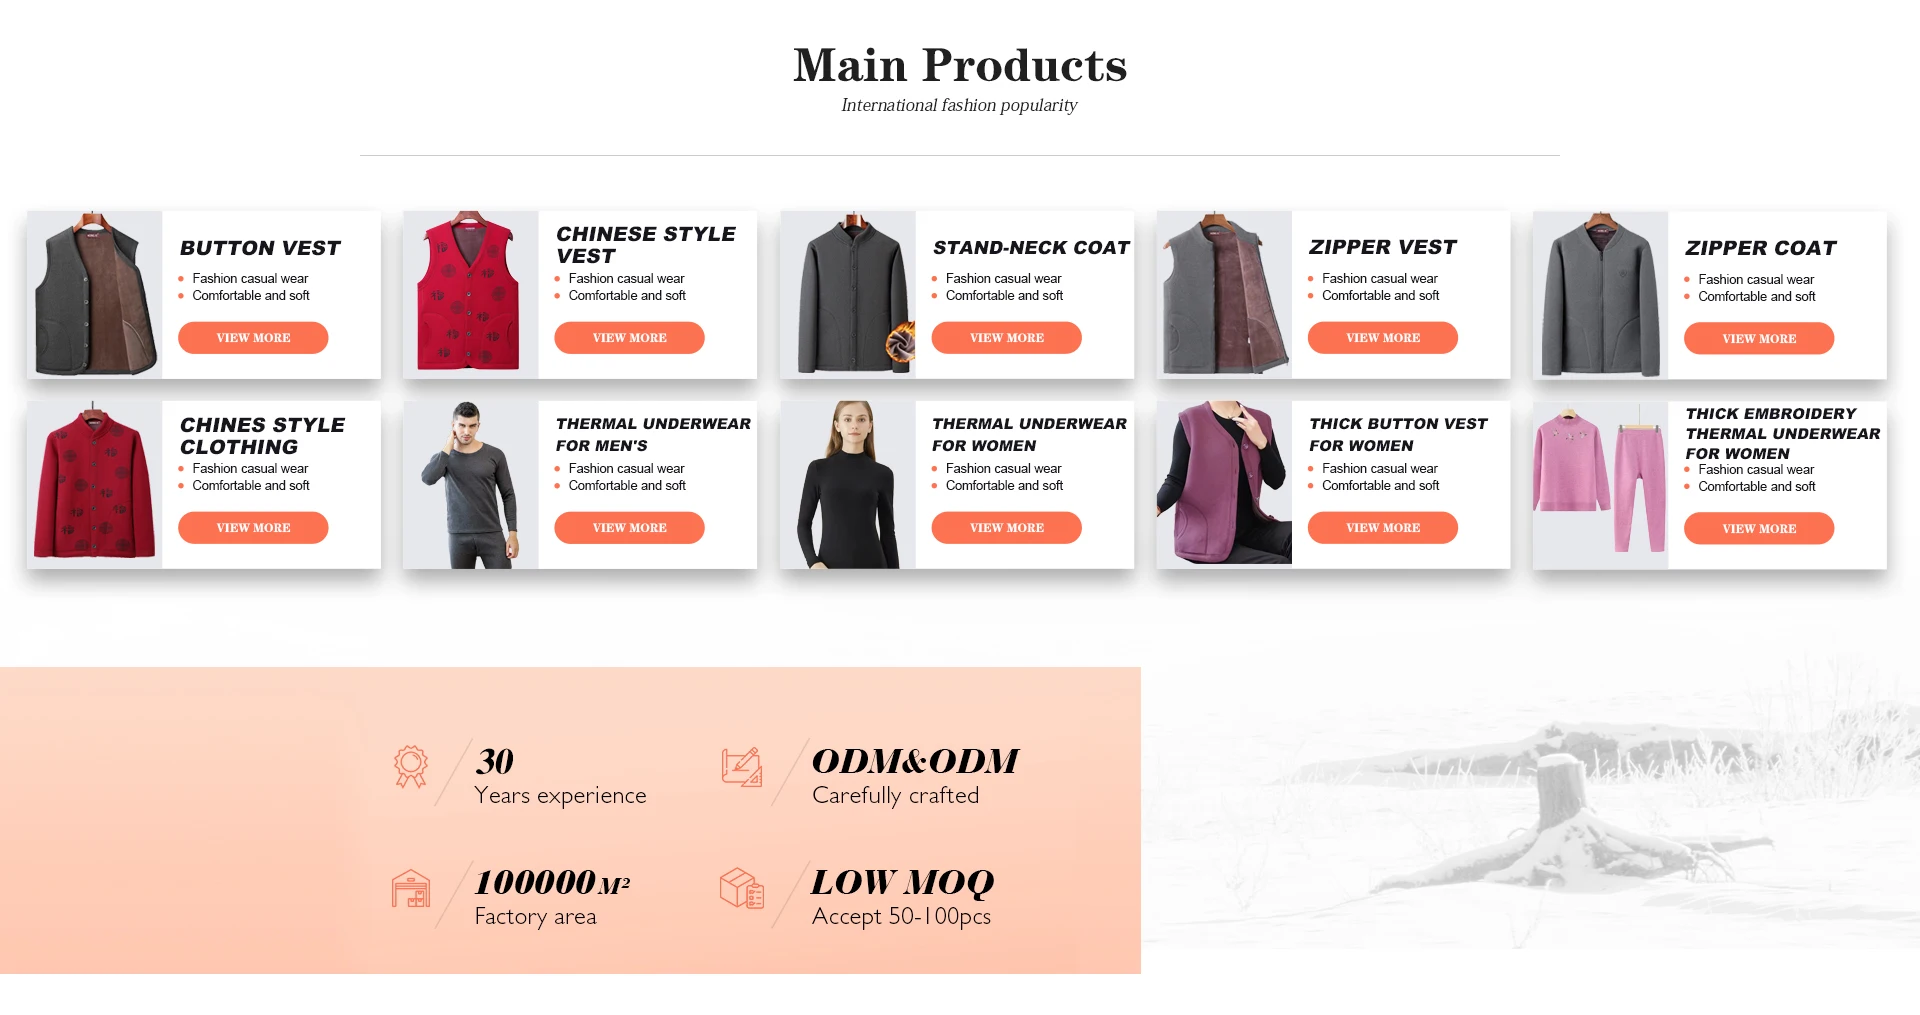View more on Thermal Underwear For Men's

tap(629, 528)
